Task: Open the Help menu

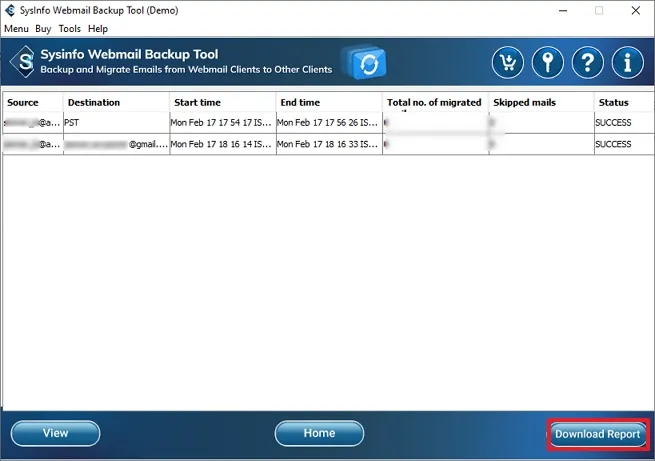Action: (98, 29)
